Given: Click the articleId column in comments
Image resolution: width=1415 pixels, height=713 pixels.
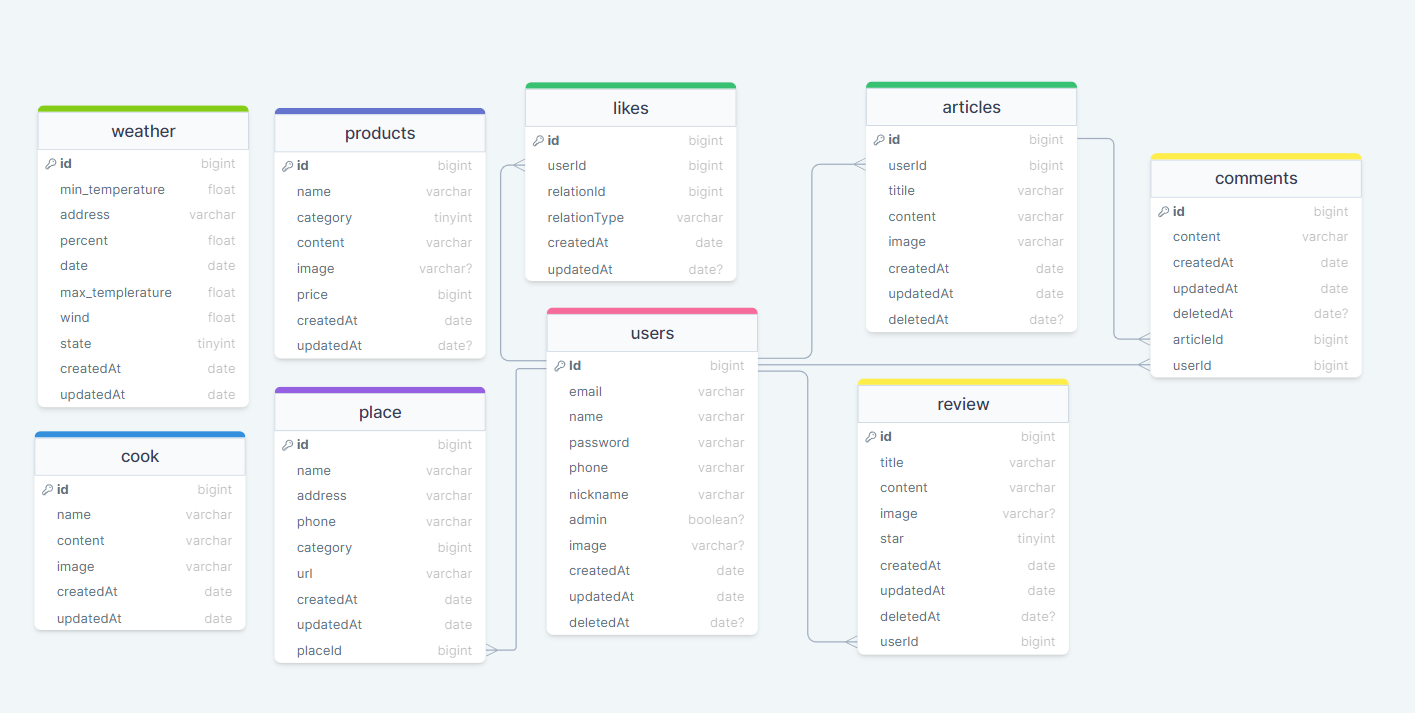Looking at the screenshot, I should click(1256, 340).
